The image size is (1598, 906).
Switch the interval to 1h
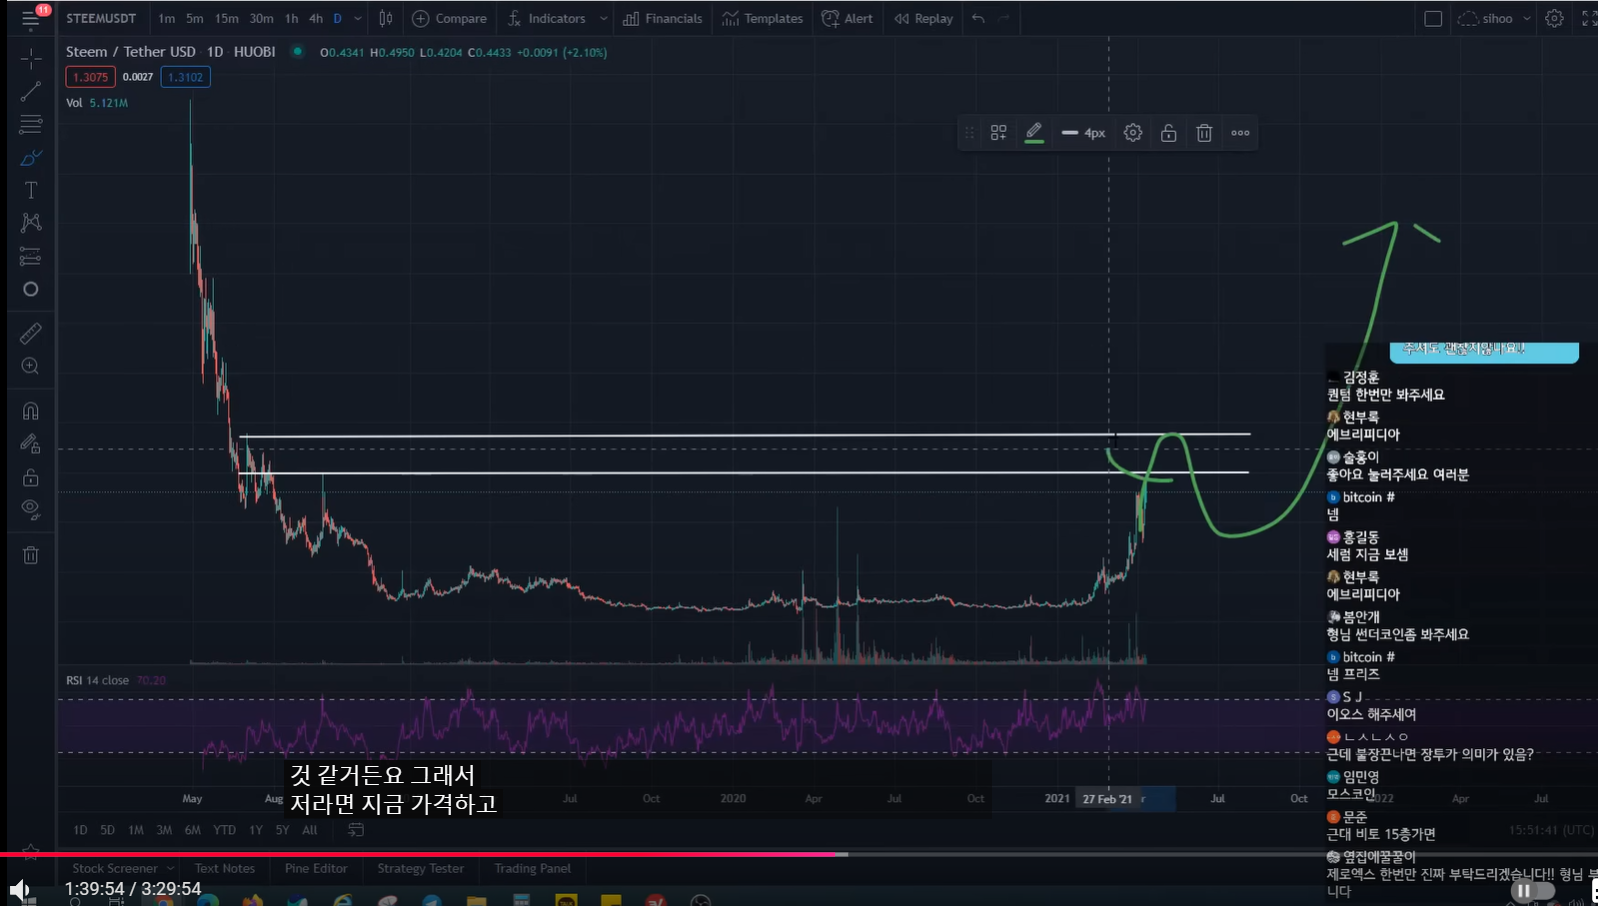[x=291, y=18]
